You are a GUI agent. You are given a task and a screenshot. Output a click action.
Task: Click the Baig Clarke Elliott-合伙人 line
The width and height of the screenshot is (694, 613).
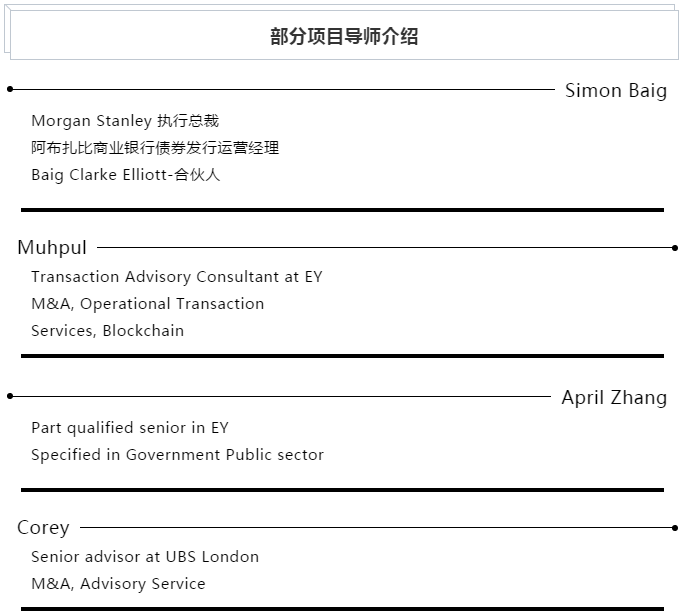click(x=125, y=175)
